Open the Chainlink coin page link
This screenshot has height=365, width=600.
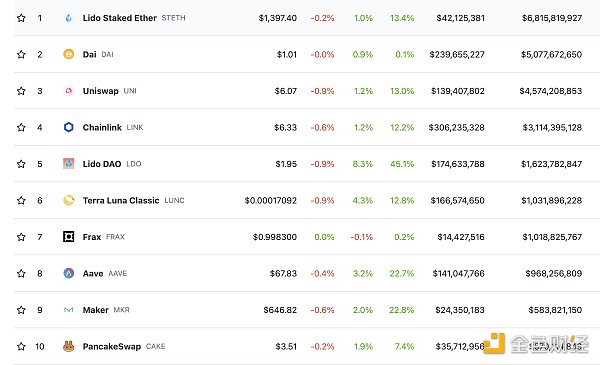tap(102, 127)
